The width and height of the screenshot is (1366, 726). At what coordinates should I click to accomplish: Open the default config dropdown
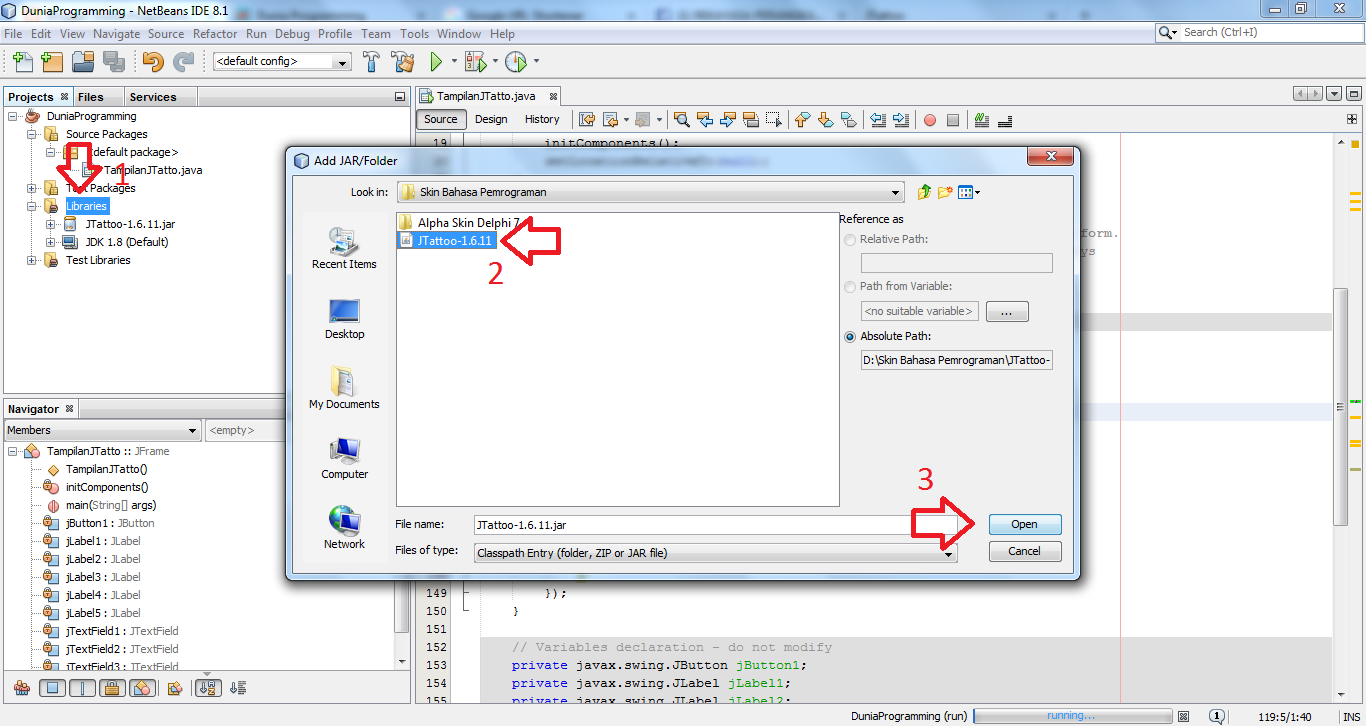[x=343, y=62]
